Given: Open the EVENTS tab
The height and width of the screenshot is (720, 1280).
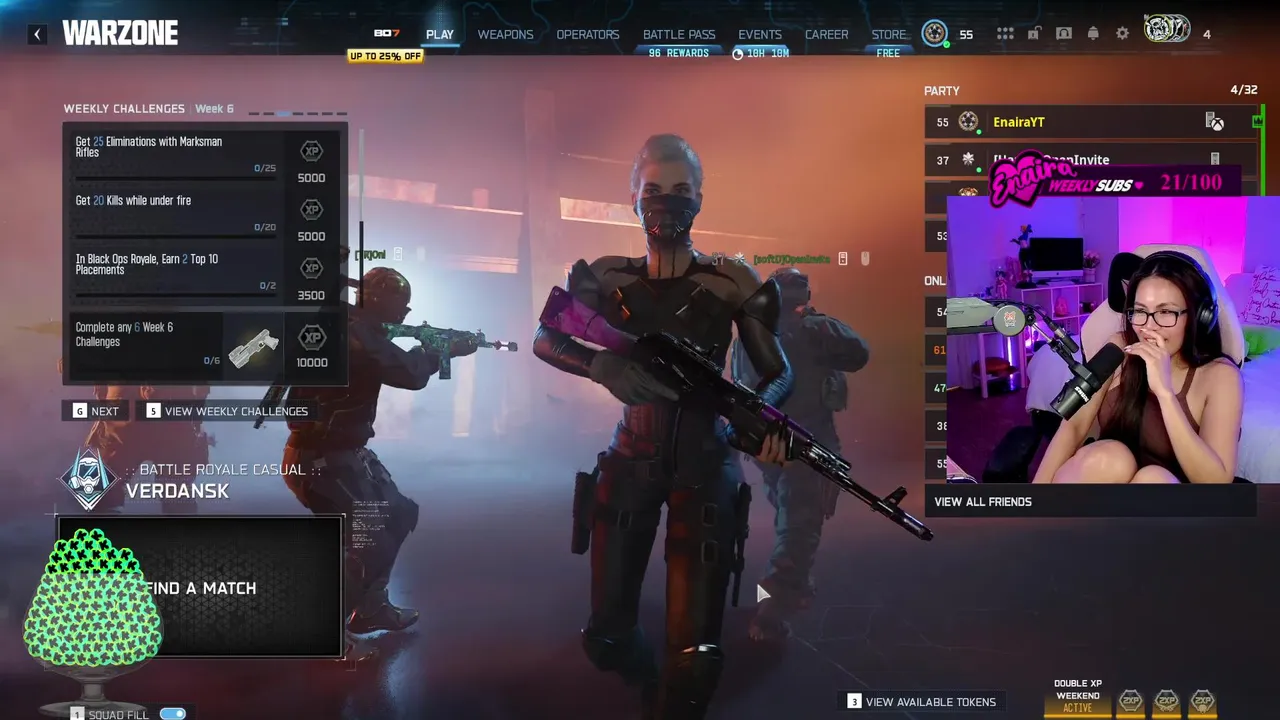Looking at the screenshot, I should pos(760,34).
